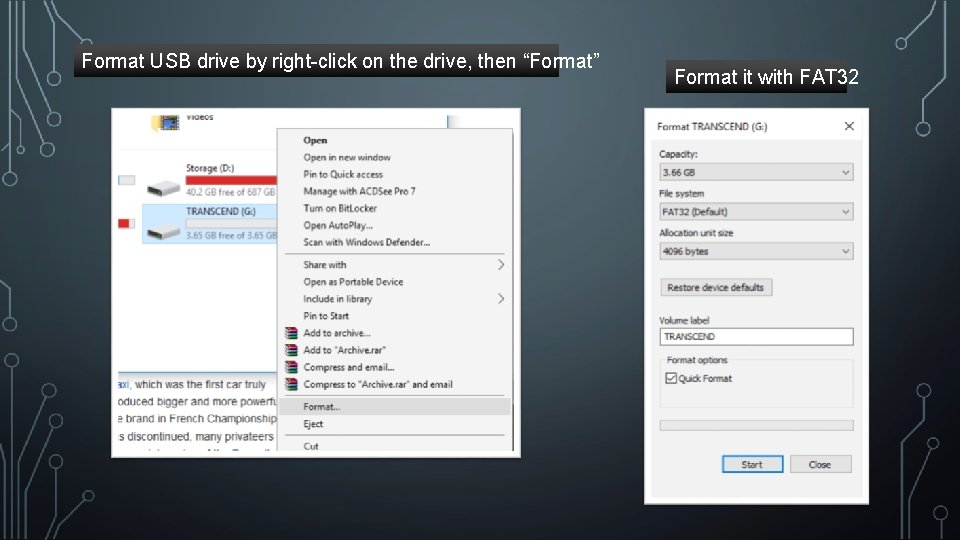
Task: Select Turn on BitLocker
Action: (340, 208)
